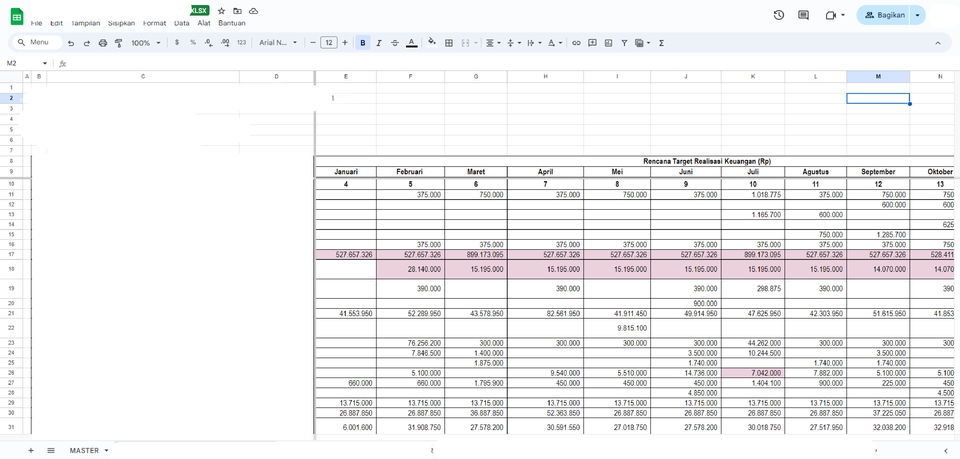The height and width of the screenshot is (459, 960).
Task: Open the comments panel icon
Action: click(804, 15)
